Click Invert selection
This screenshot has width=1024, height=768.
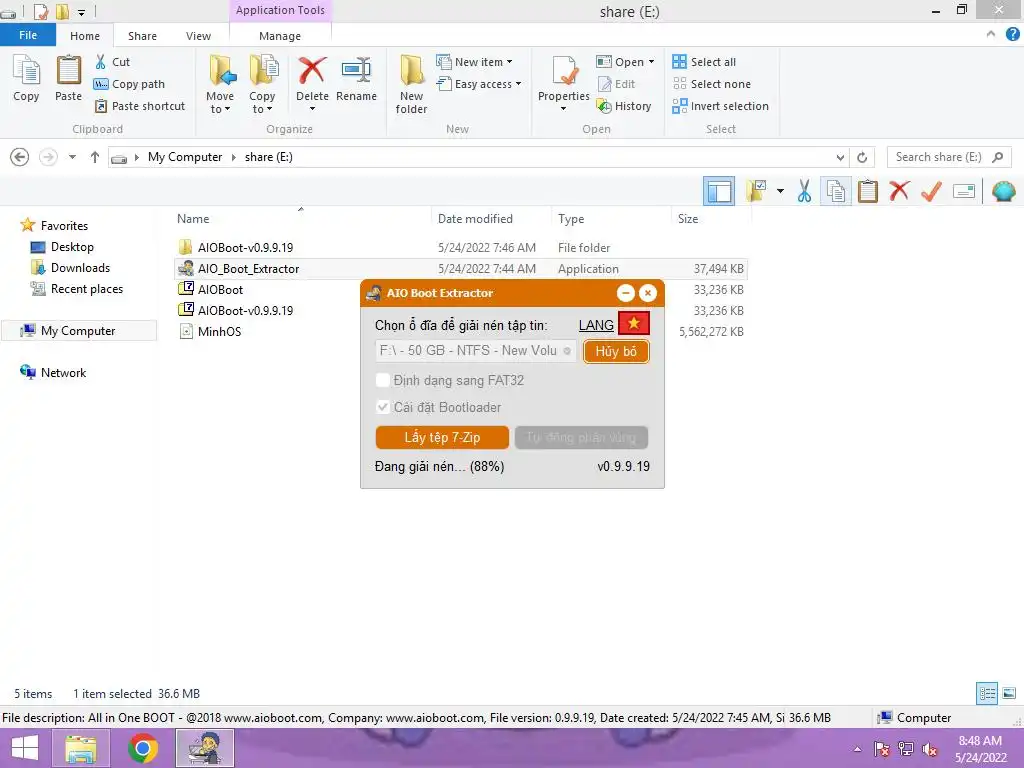click(x=720, y=106)
